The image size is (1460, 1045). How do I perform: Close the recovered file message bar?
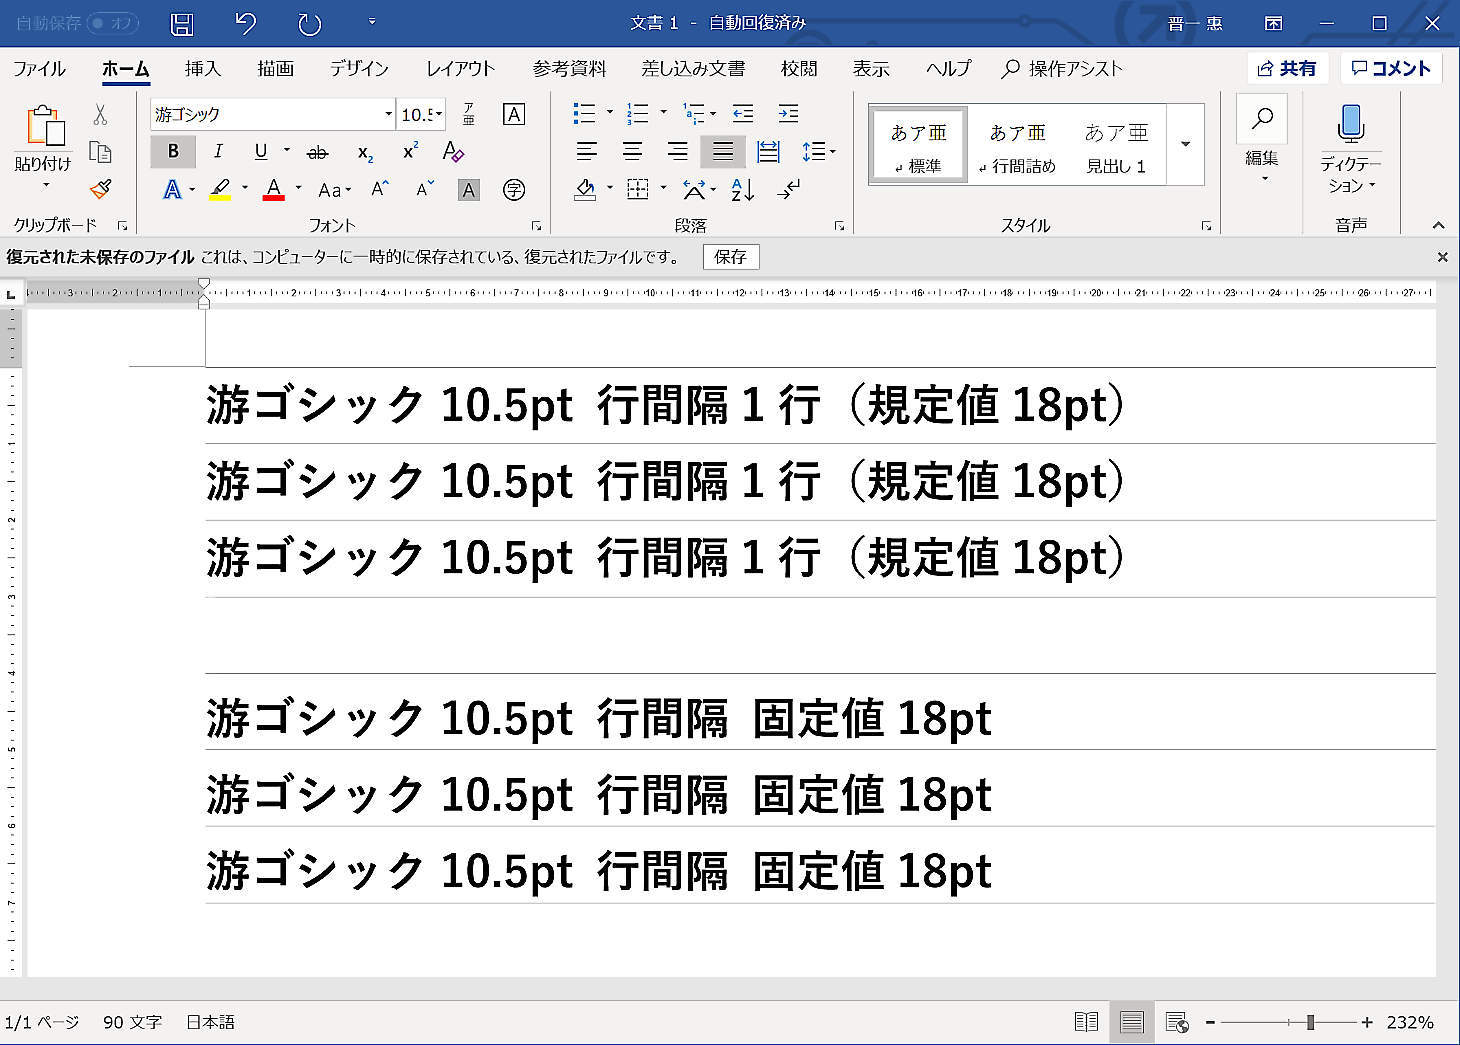pyautogui.click(x=1442, y=257)
